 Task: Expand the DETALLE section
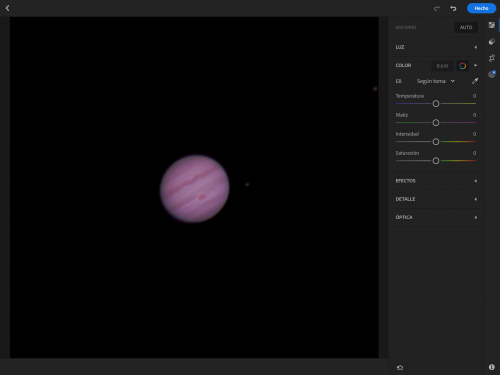pyautogui.click(x=436, y=199)
